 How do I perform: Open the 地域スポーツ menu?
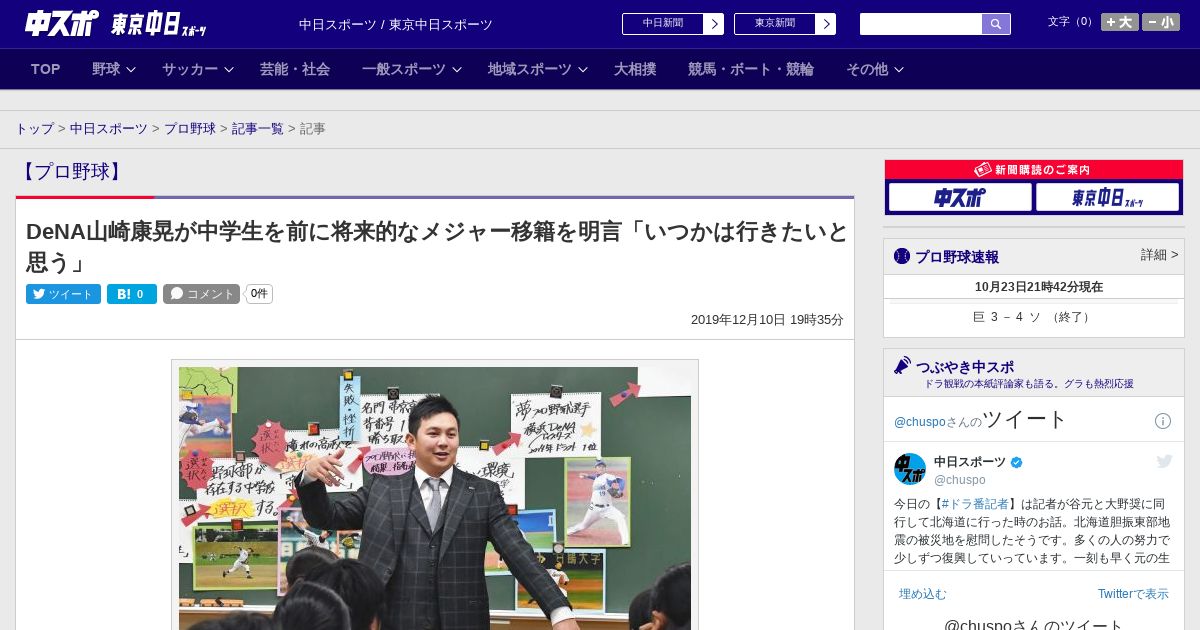(x=530, y=69)
